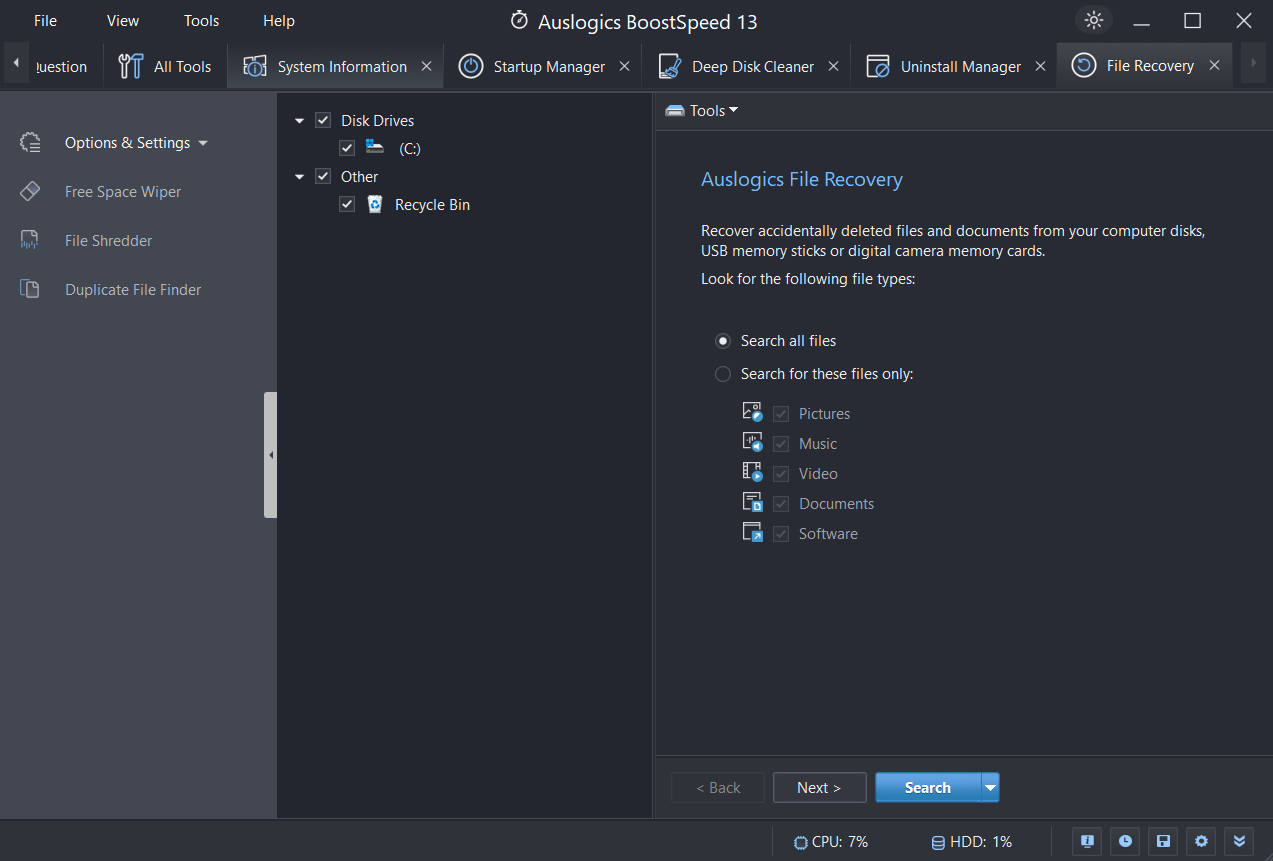Click the Search button

pos(928,788)
